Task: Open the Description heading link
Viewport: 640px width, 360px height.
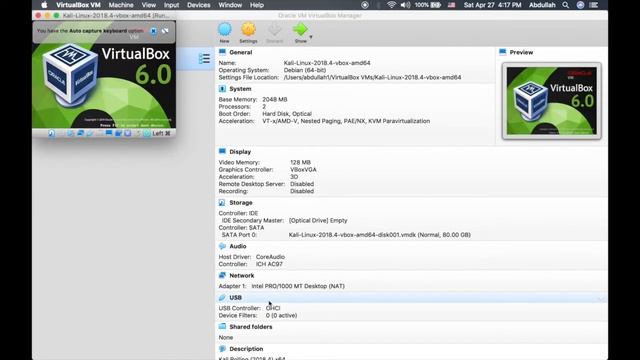Action: pos(246,349)
